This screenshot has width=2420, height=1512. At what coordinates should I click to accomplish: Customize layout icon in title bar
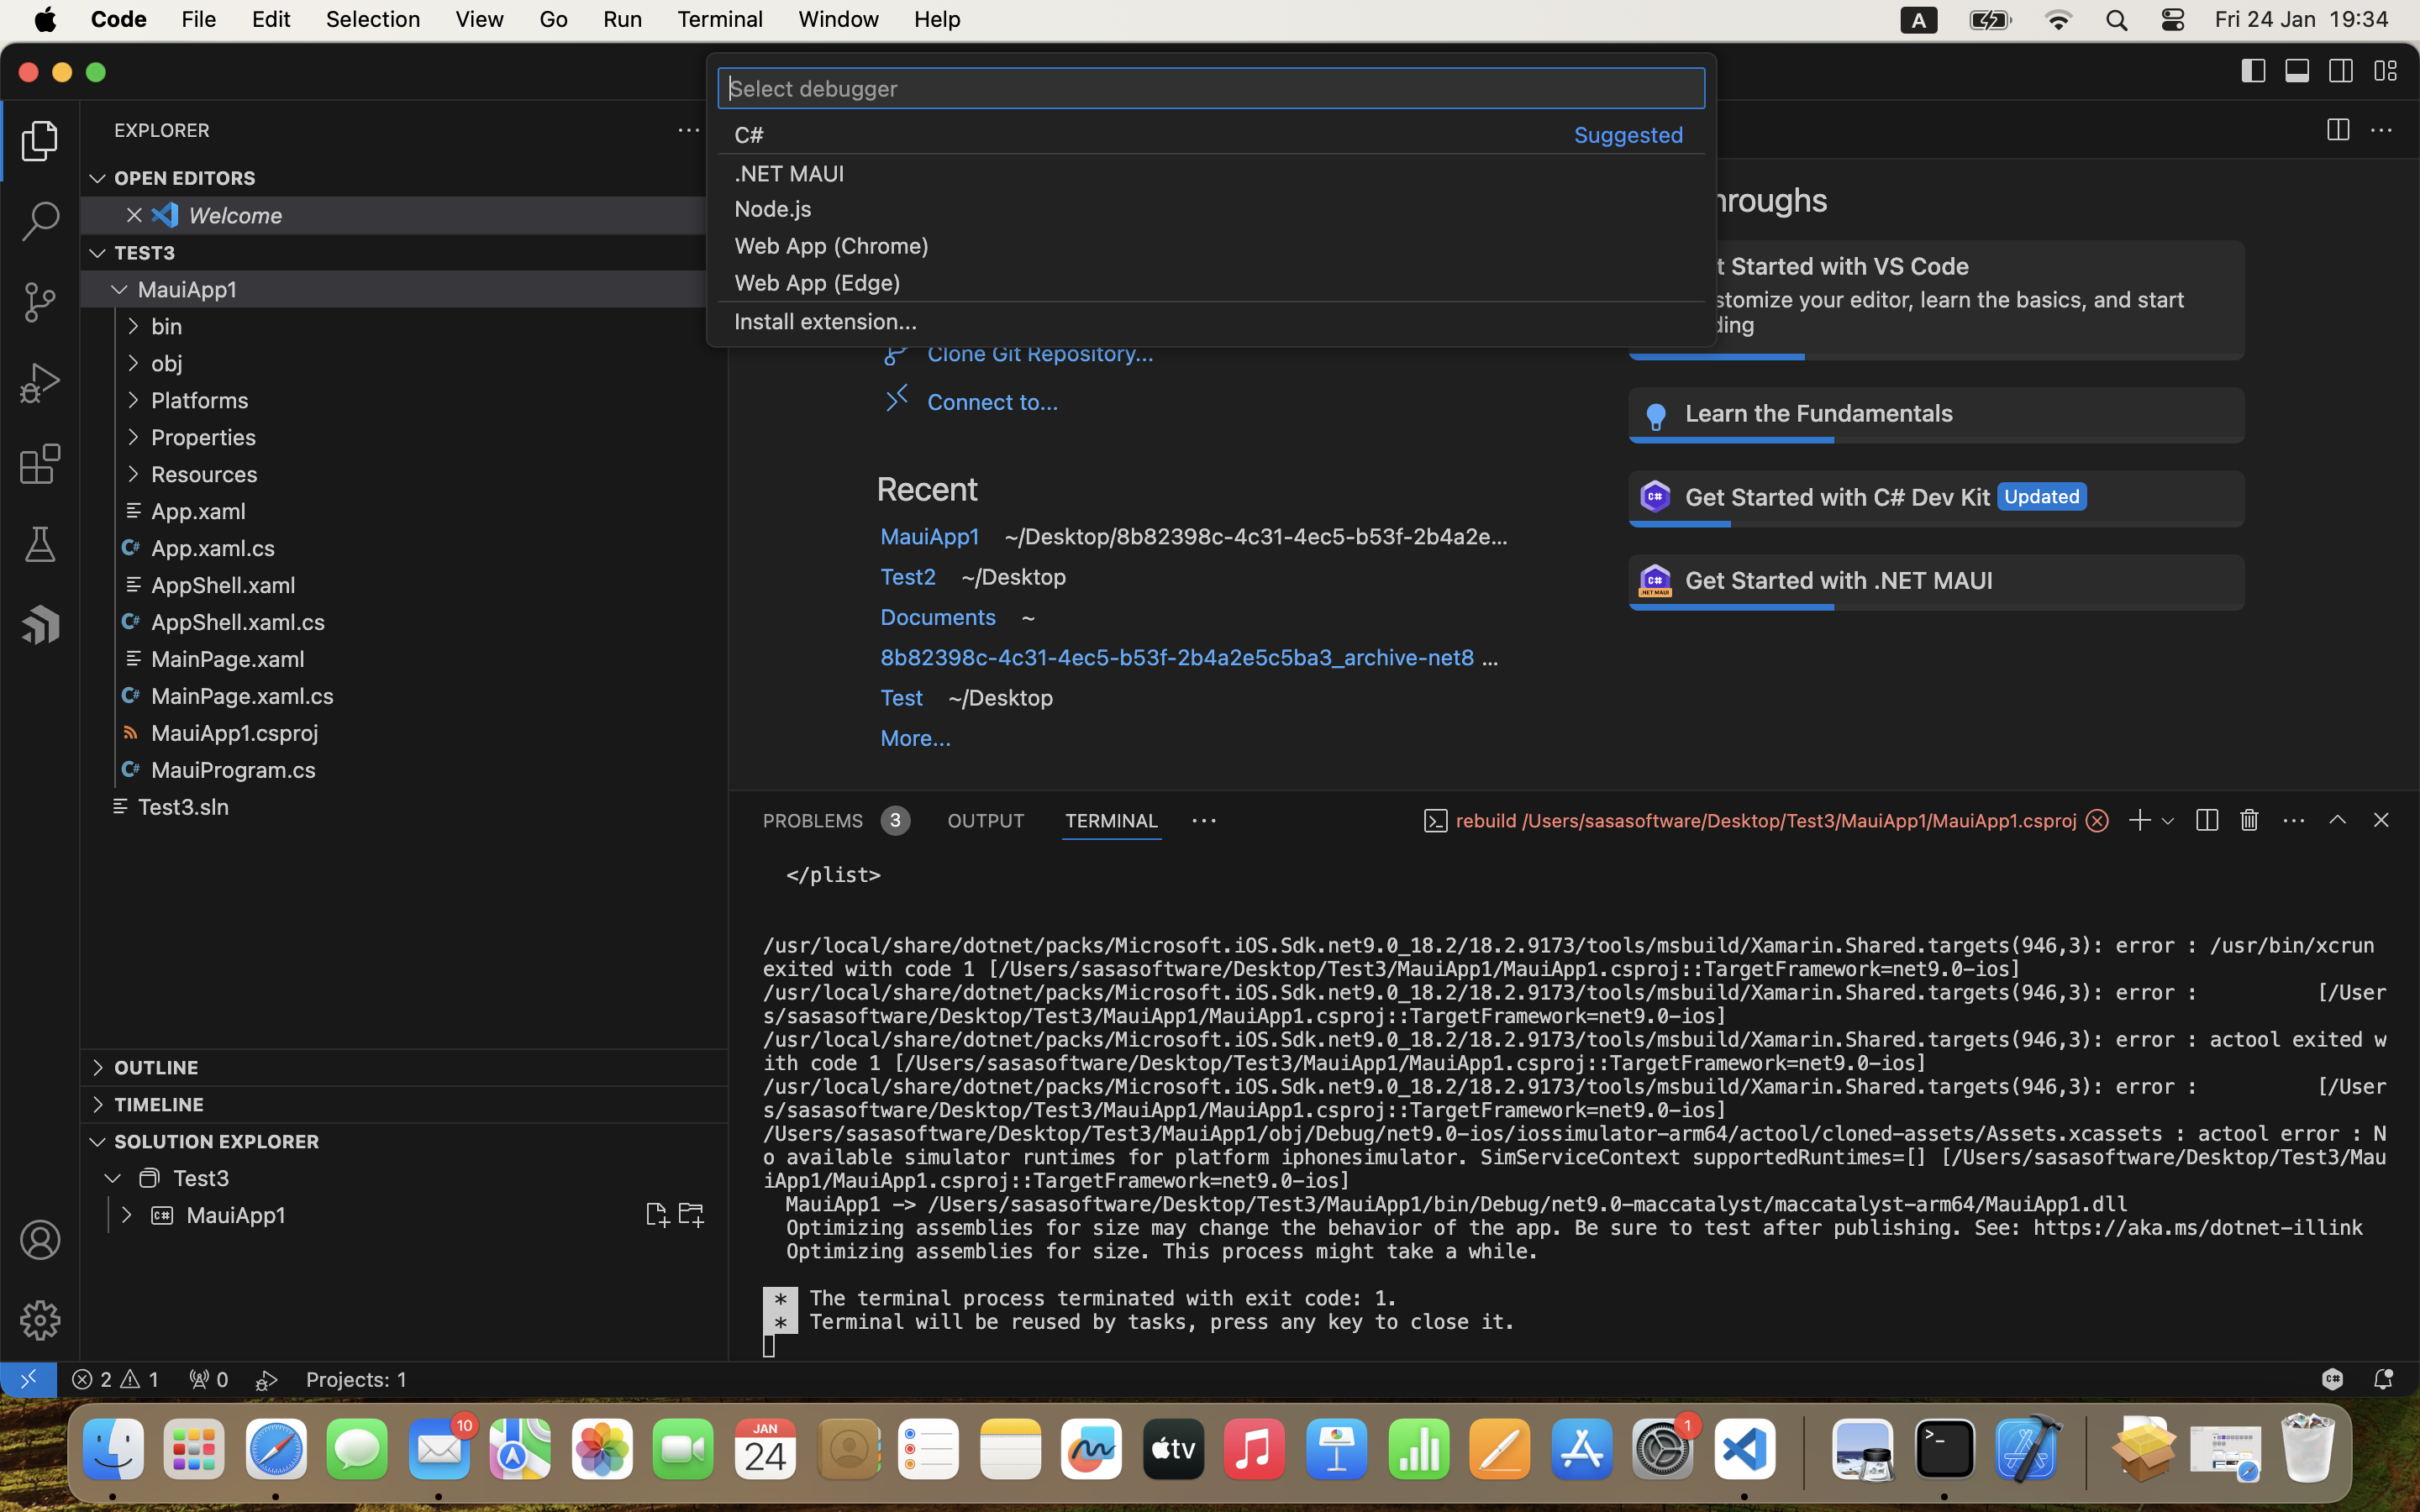[x=2385, y=71]
